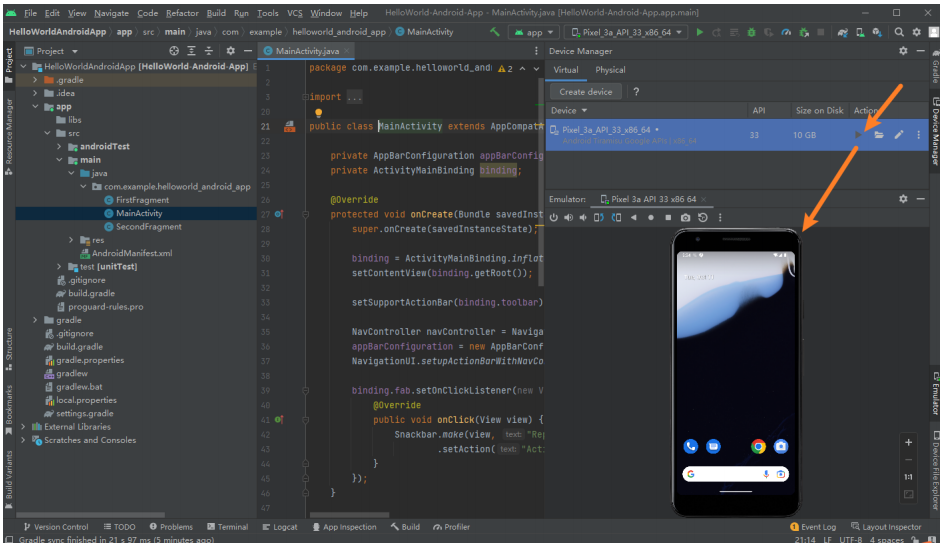Launch the Pixel 3a virtual device
Viewport: 949px width, 551px height.
pyautogui.click(x=857, y=135)
